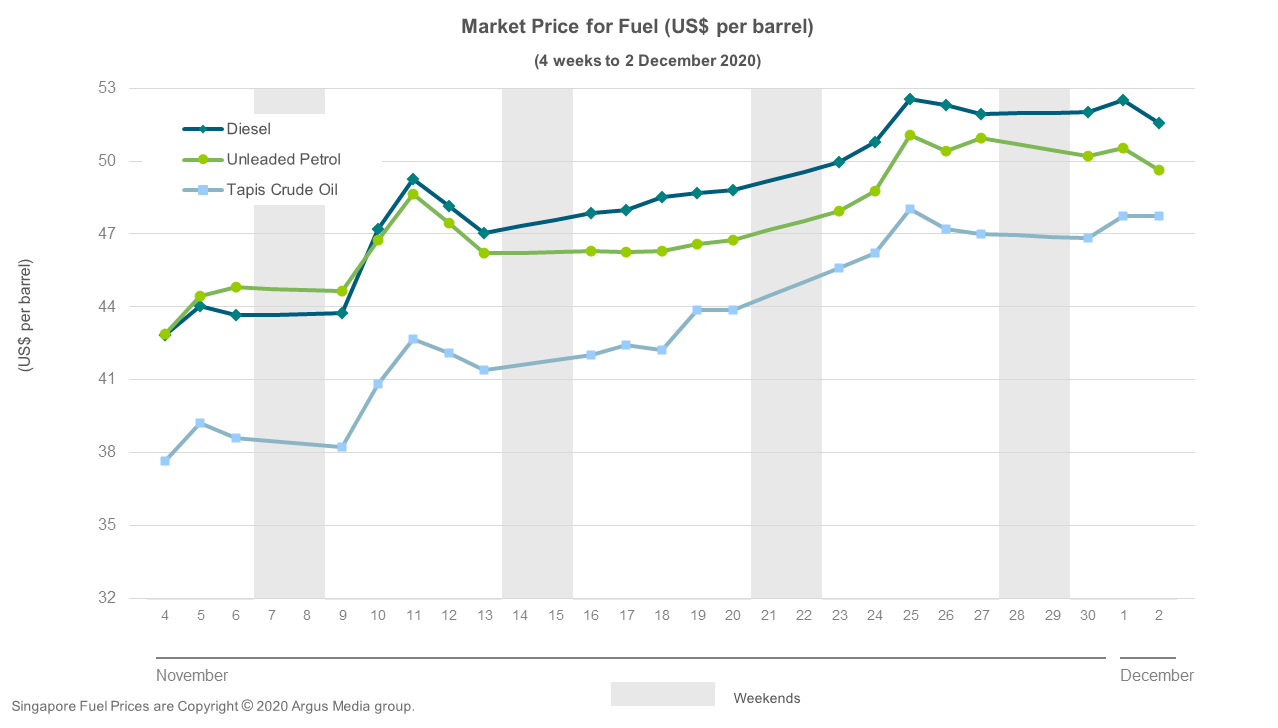
Task: Click the Tapis Crude Oil legend square marker
Action: click(x=204, y=189)
